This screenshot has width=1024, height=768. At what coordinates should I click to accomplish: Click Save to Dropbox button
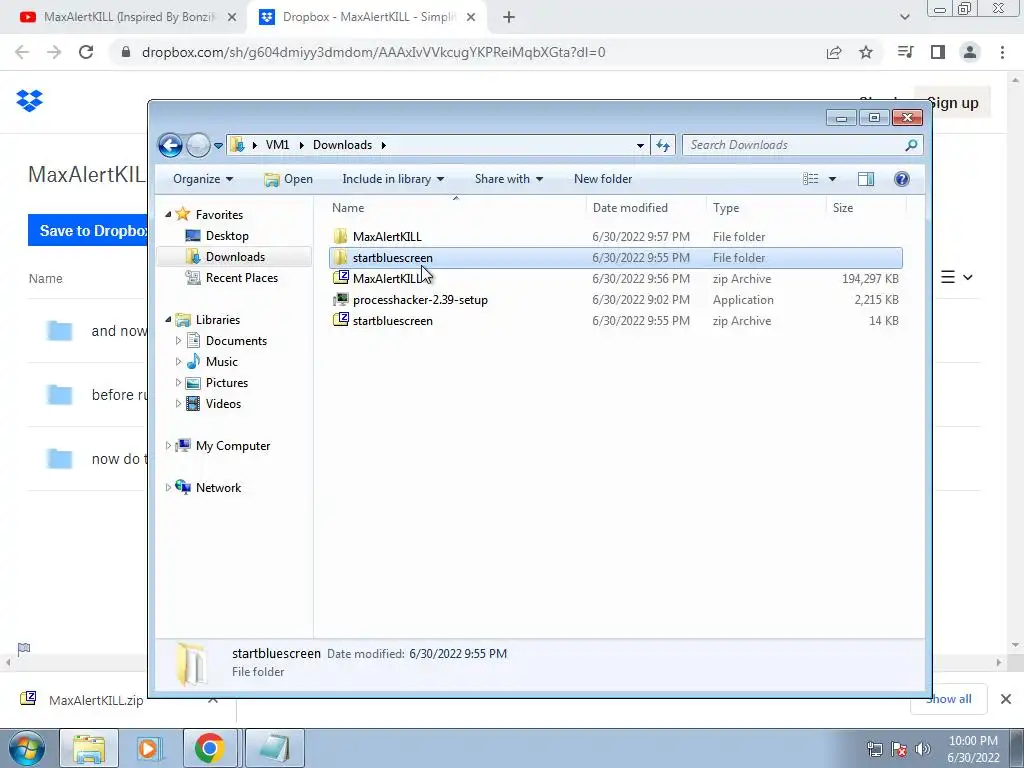click(88, 231)
